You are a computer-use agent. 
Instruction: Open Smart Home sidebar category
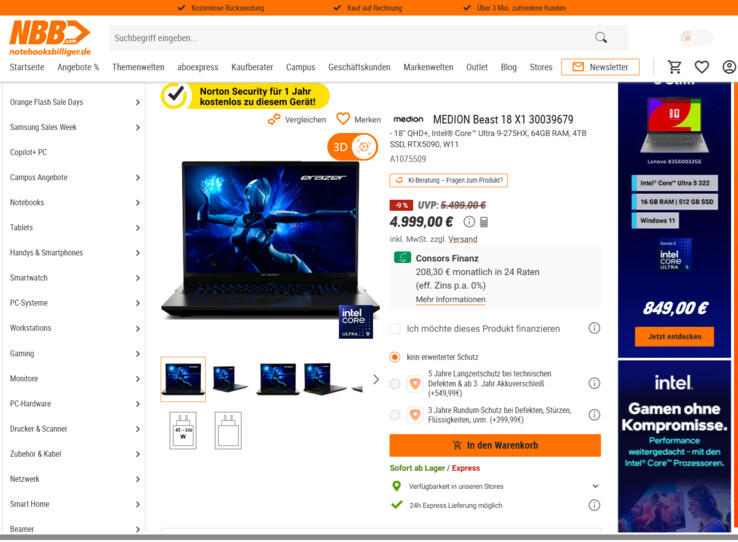click(x=30, y=504)
